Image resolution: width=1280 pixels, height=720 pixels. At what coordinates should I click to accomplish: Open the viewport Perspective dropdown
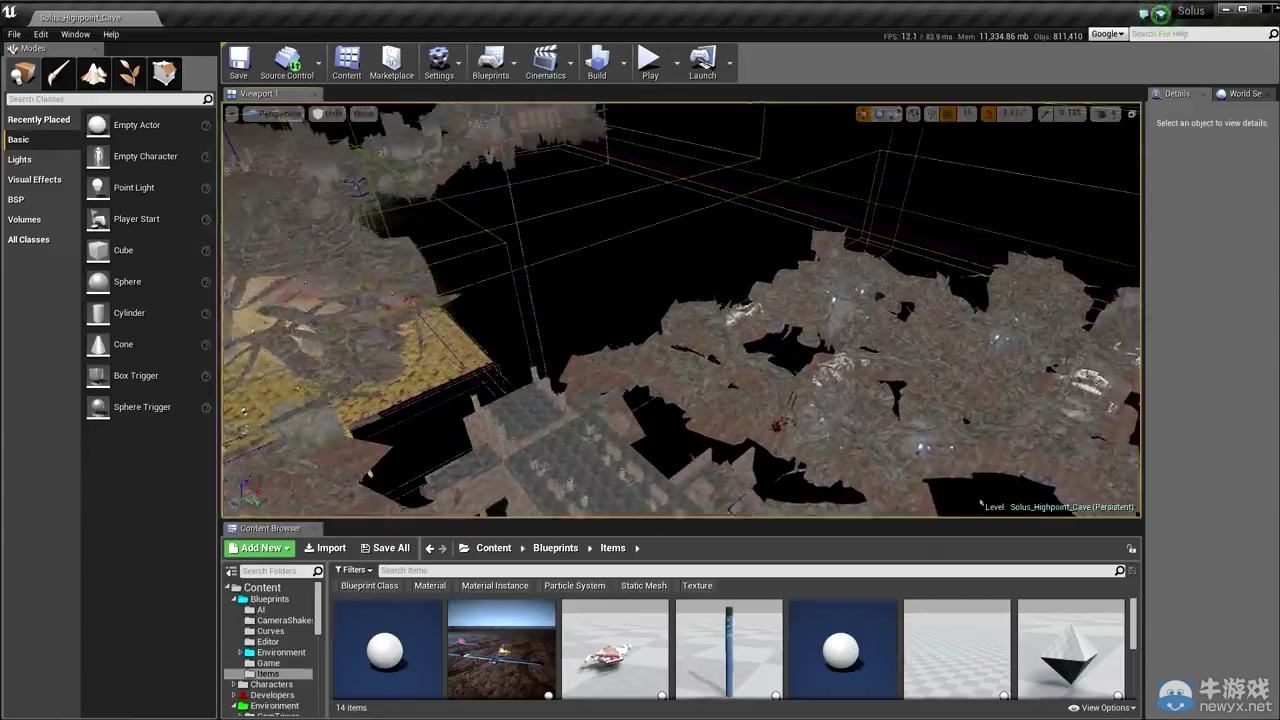tap(273, 114)
